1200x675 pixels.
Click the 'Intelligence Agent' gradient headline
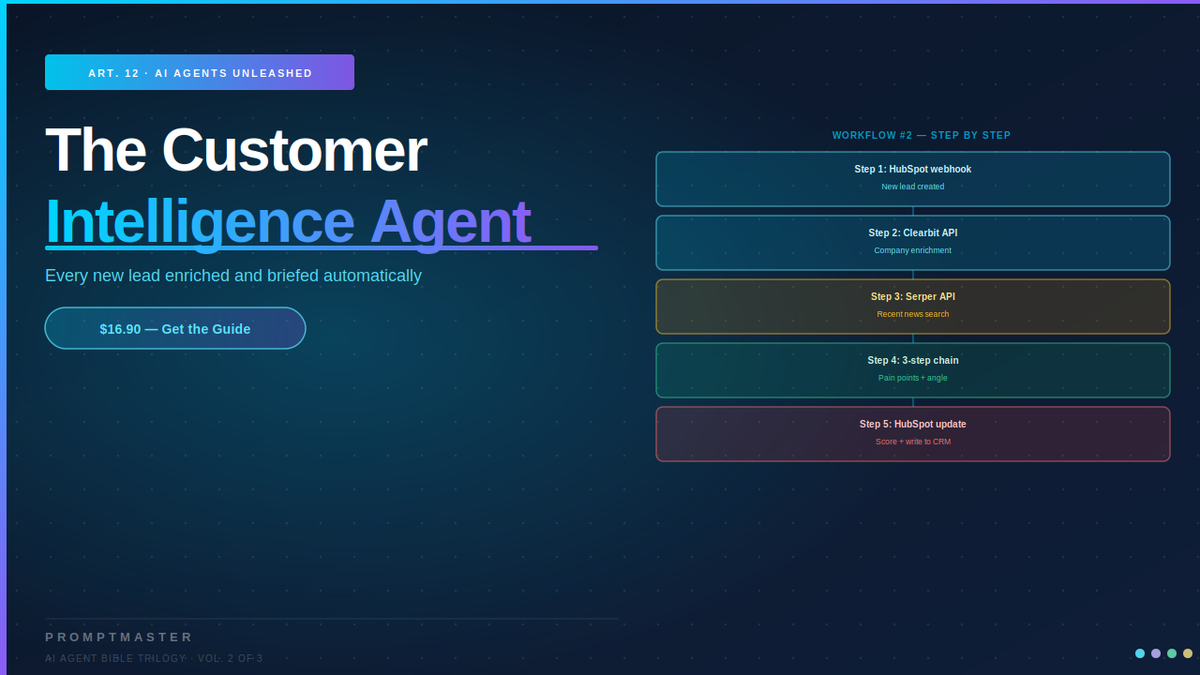pos(288,221)
